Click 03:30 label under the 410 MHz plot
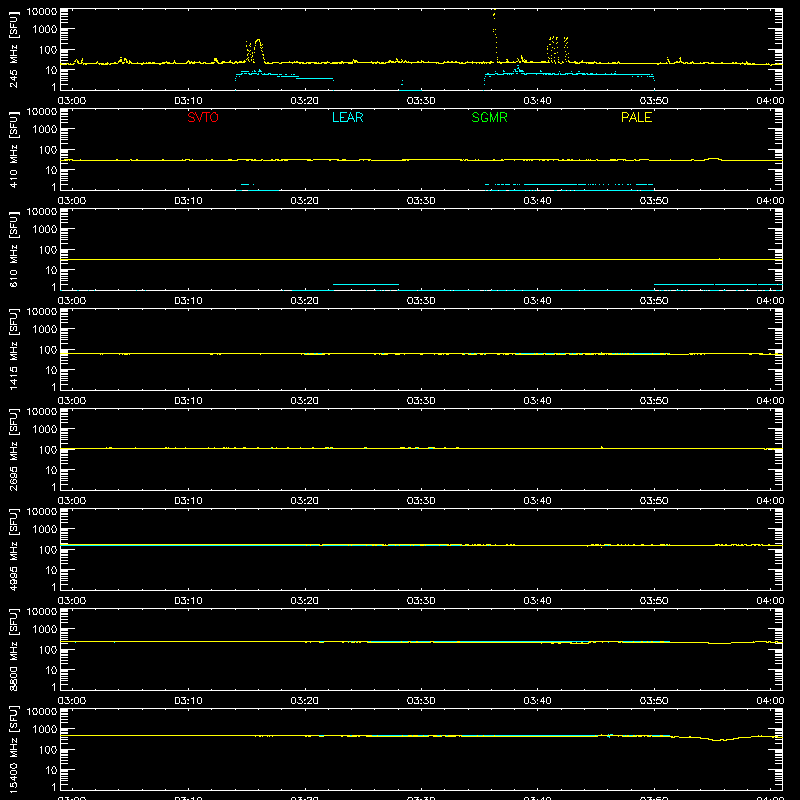The height and width of the screenshot is (800, 800). pyautogui.click(x=421, y=201)
